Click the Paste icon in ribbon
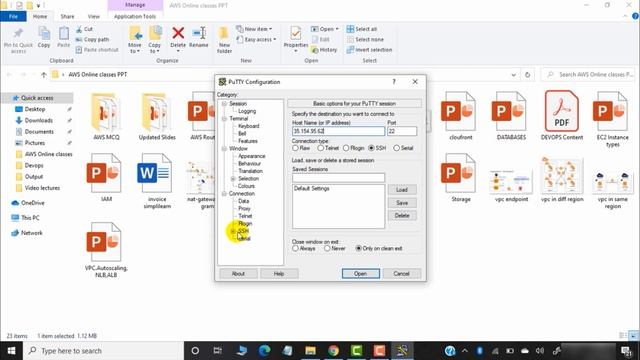The image size is (640, 360). coord(64,33)
